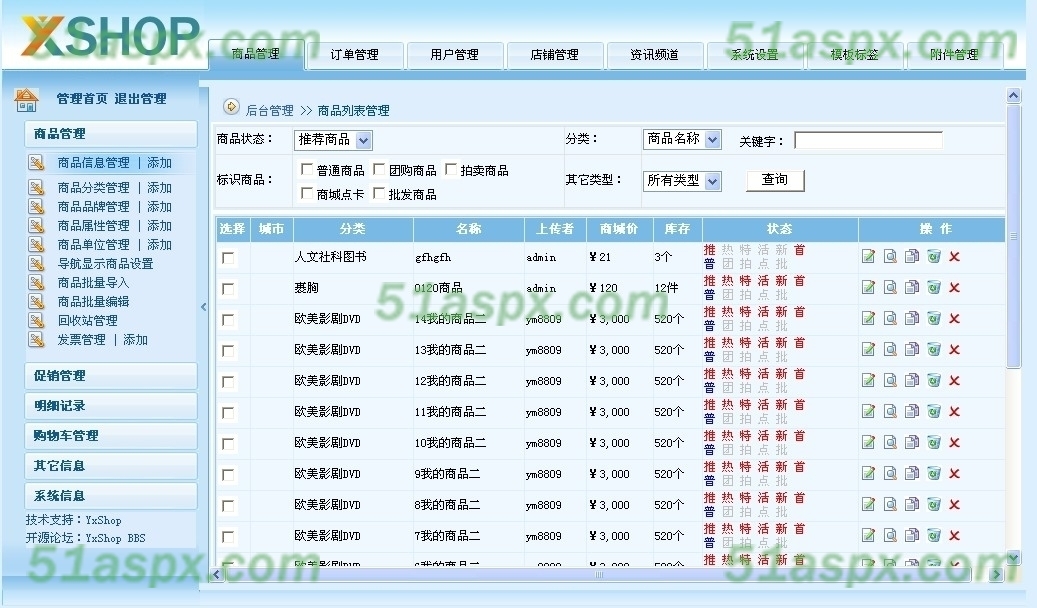Edit the 0120商品 row
The width and height of the screenshot is (1037, 608).
[x=868, y=288]
